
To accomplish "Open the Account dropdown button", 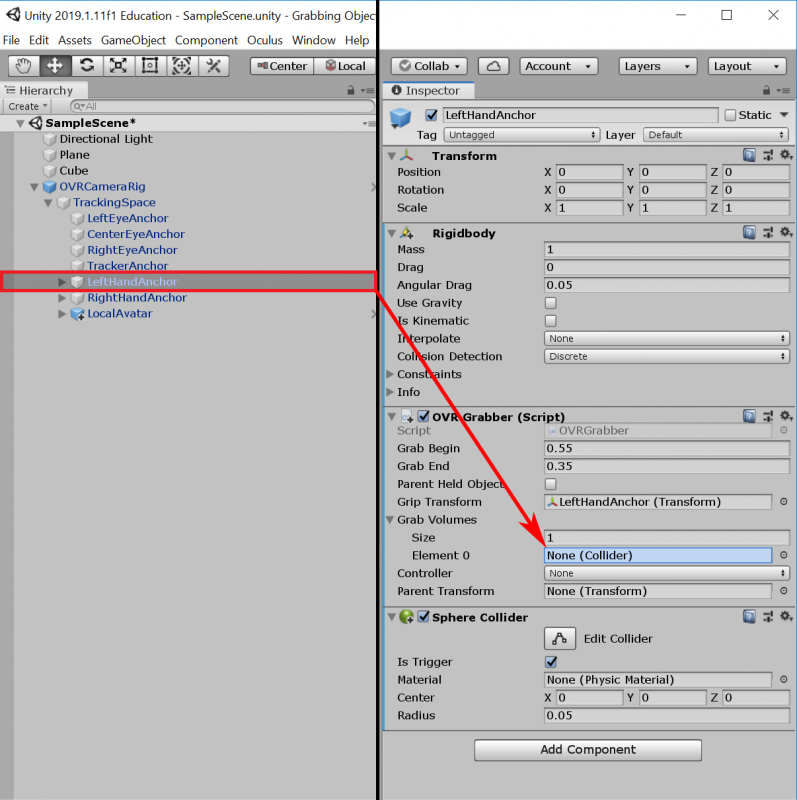I will click(559, 66).
